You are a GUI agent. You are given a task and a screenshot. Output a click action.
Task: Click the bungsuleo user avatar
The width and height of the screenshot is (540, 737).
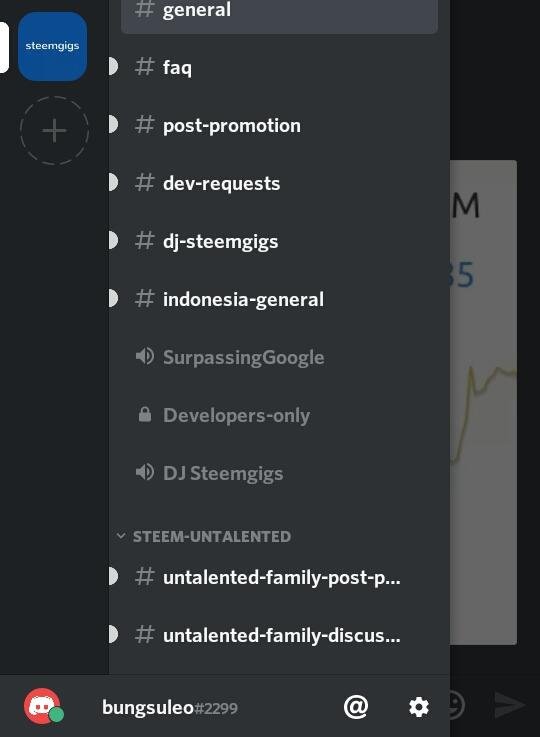[43, 706]
